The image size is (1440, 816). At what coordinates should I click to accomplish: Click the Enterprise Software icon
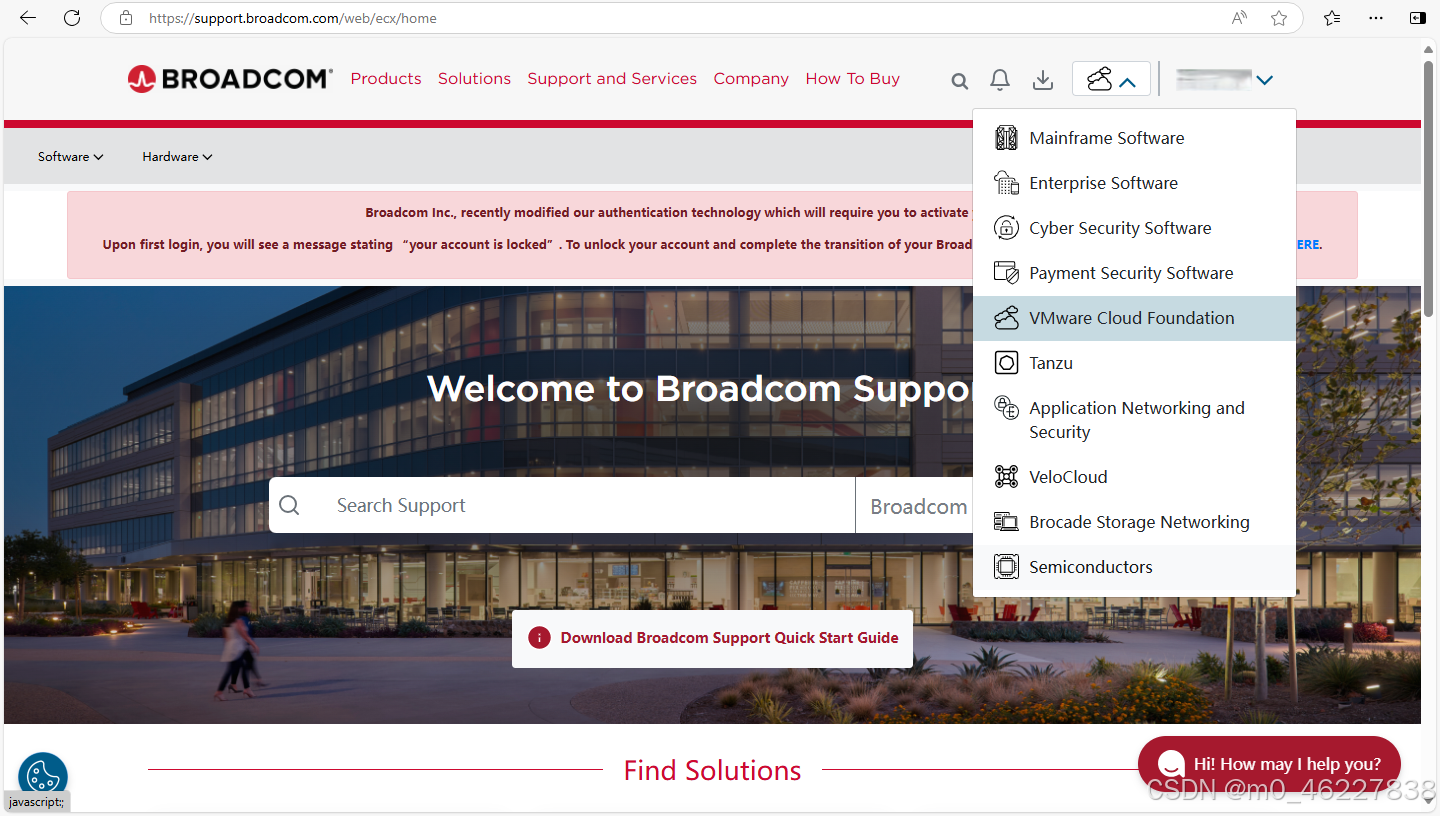click(1006, 183)
